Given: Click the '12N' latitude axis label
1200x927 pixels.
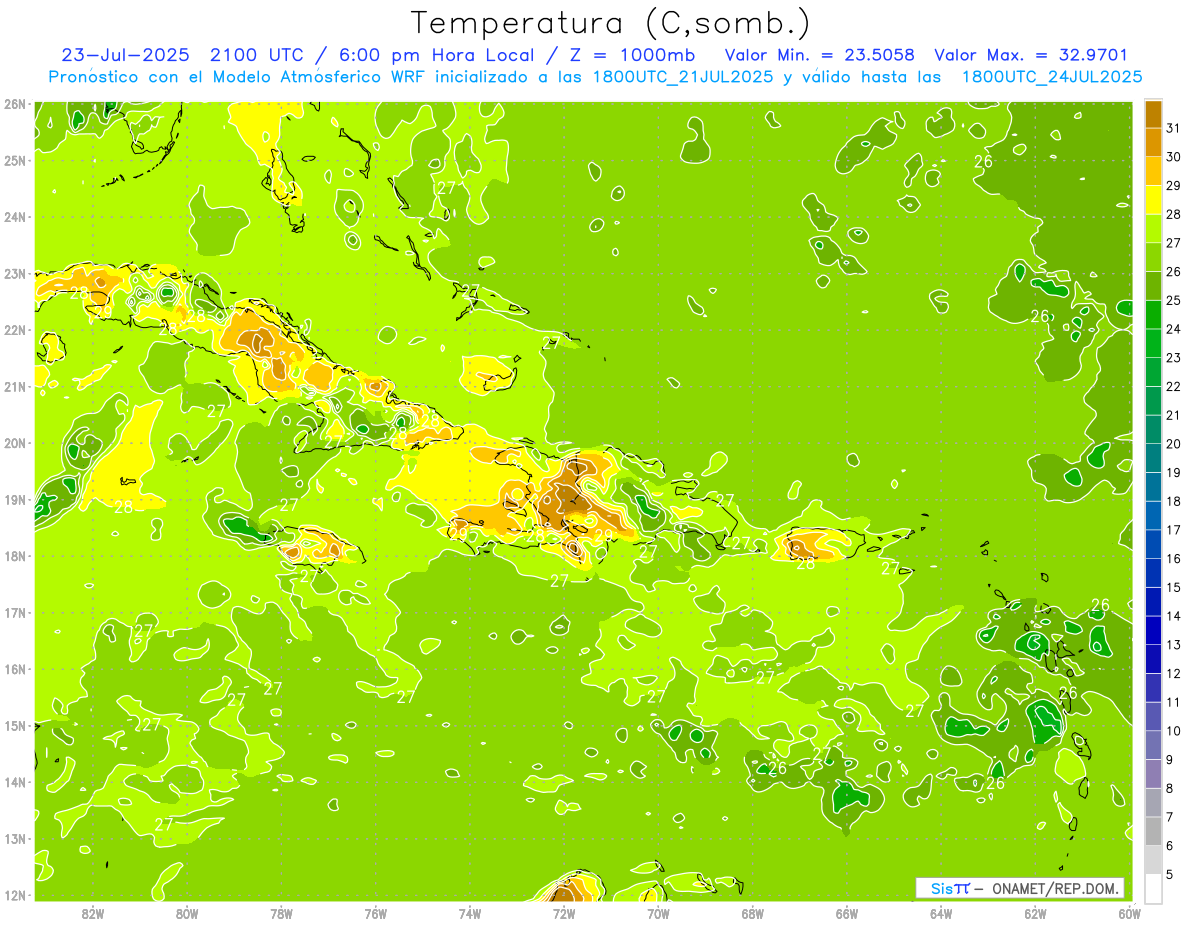Looking at the screenshot, I should click(15, 895).
